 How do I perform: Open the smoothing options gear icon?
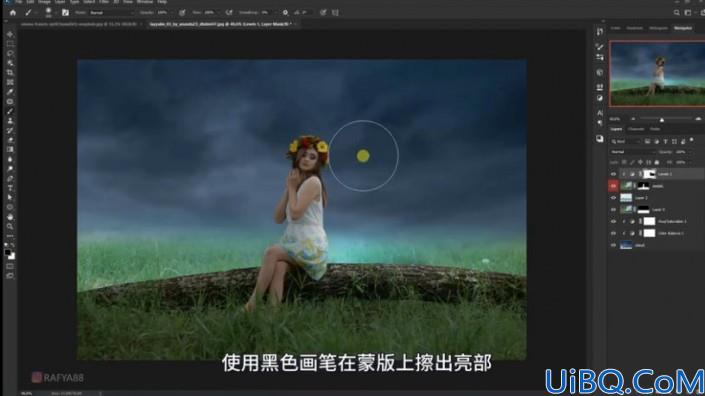coord(286,13)
